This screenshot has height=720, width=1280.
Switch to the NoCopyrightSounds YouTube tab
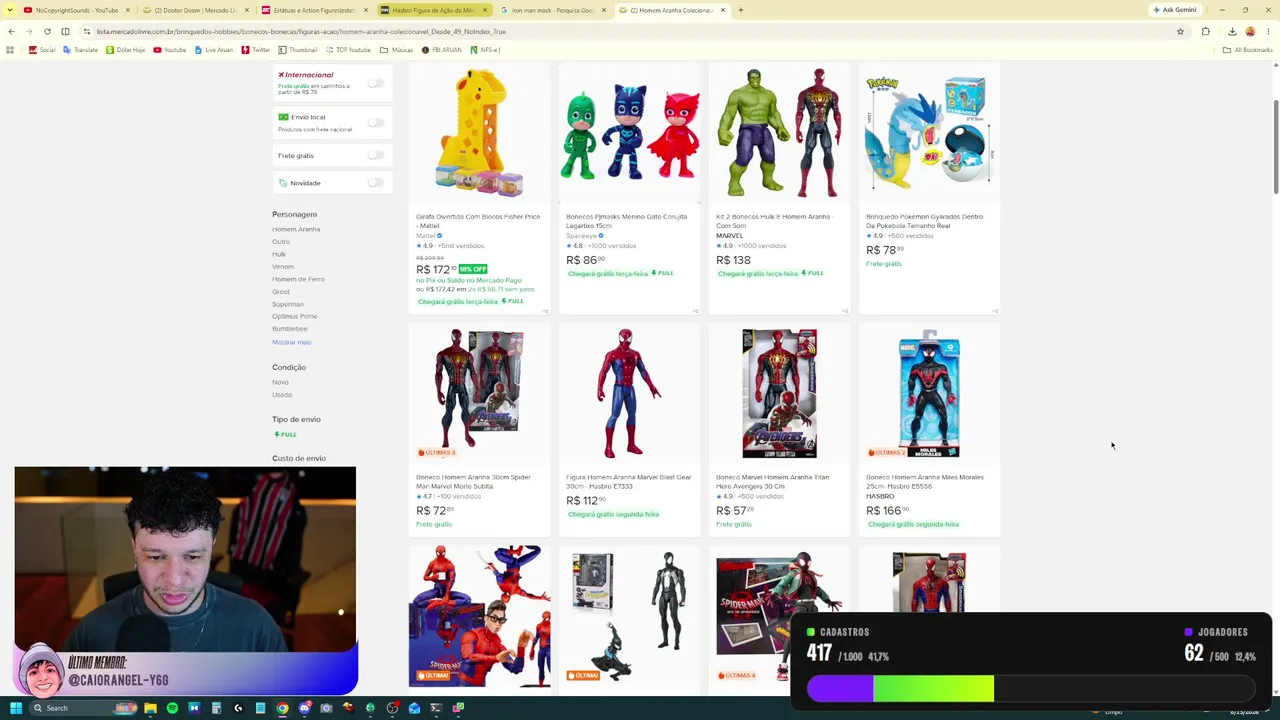coord(76,10)
